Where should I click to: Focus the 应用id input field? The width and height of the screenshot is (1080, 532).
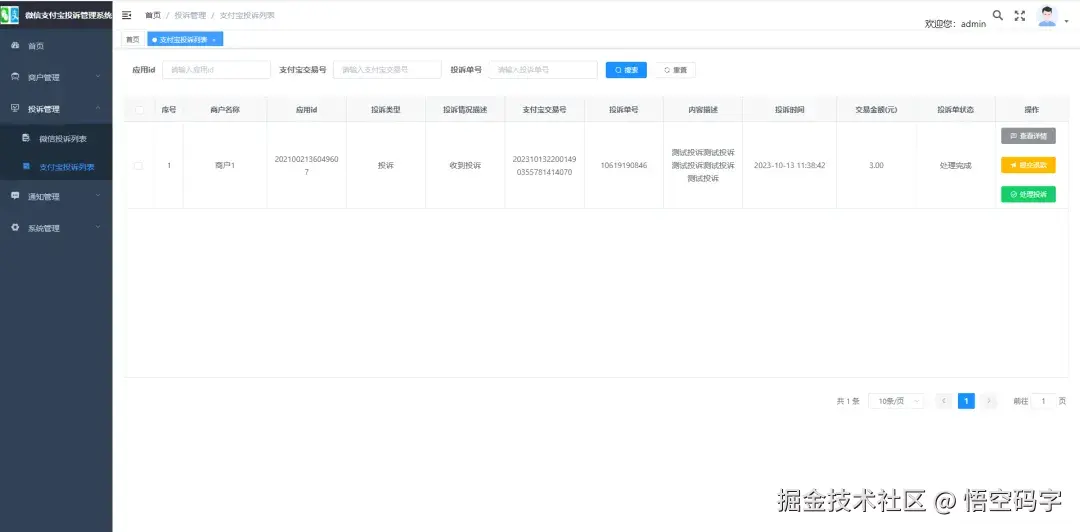[x=216, y=70]
